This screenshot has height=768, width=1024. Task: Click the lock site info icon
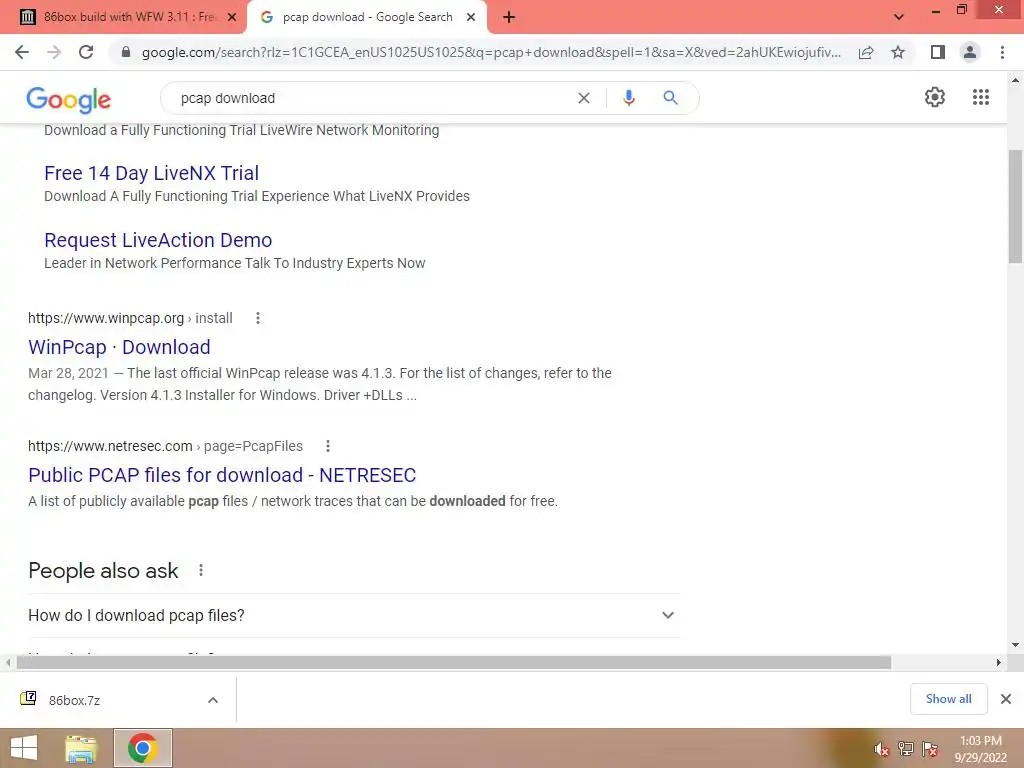[126, 52]
